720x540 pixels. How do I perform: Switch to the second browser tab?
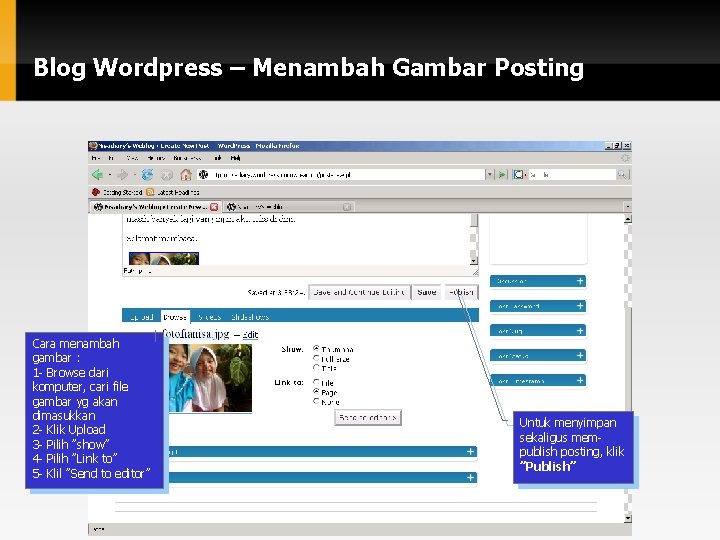point(285,207)
